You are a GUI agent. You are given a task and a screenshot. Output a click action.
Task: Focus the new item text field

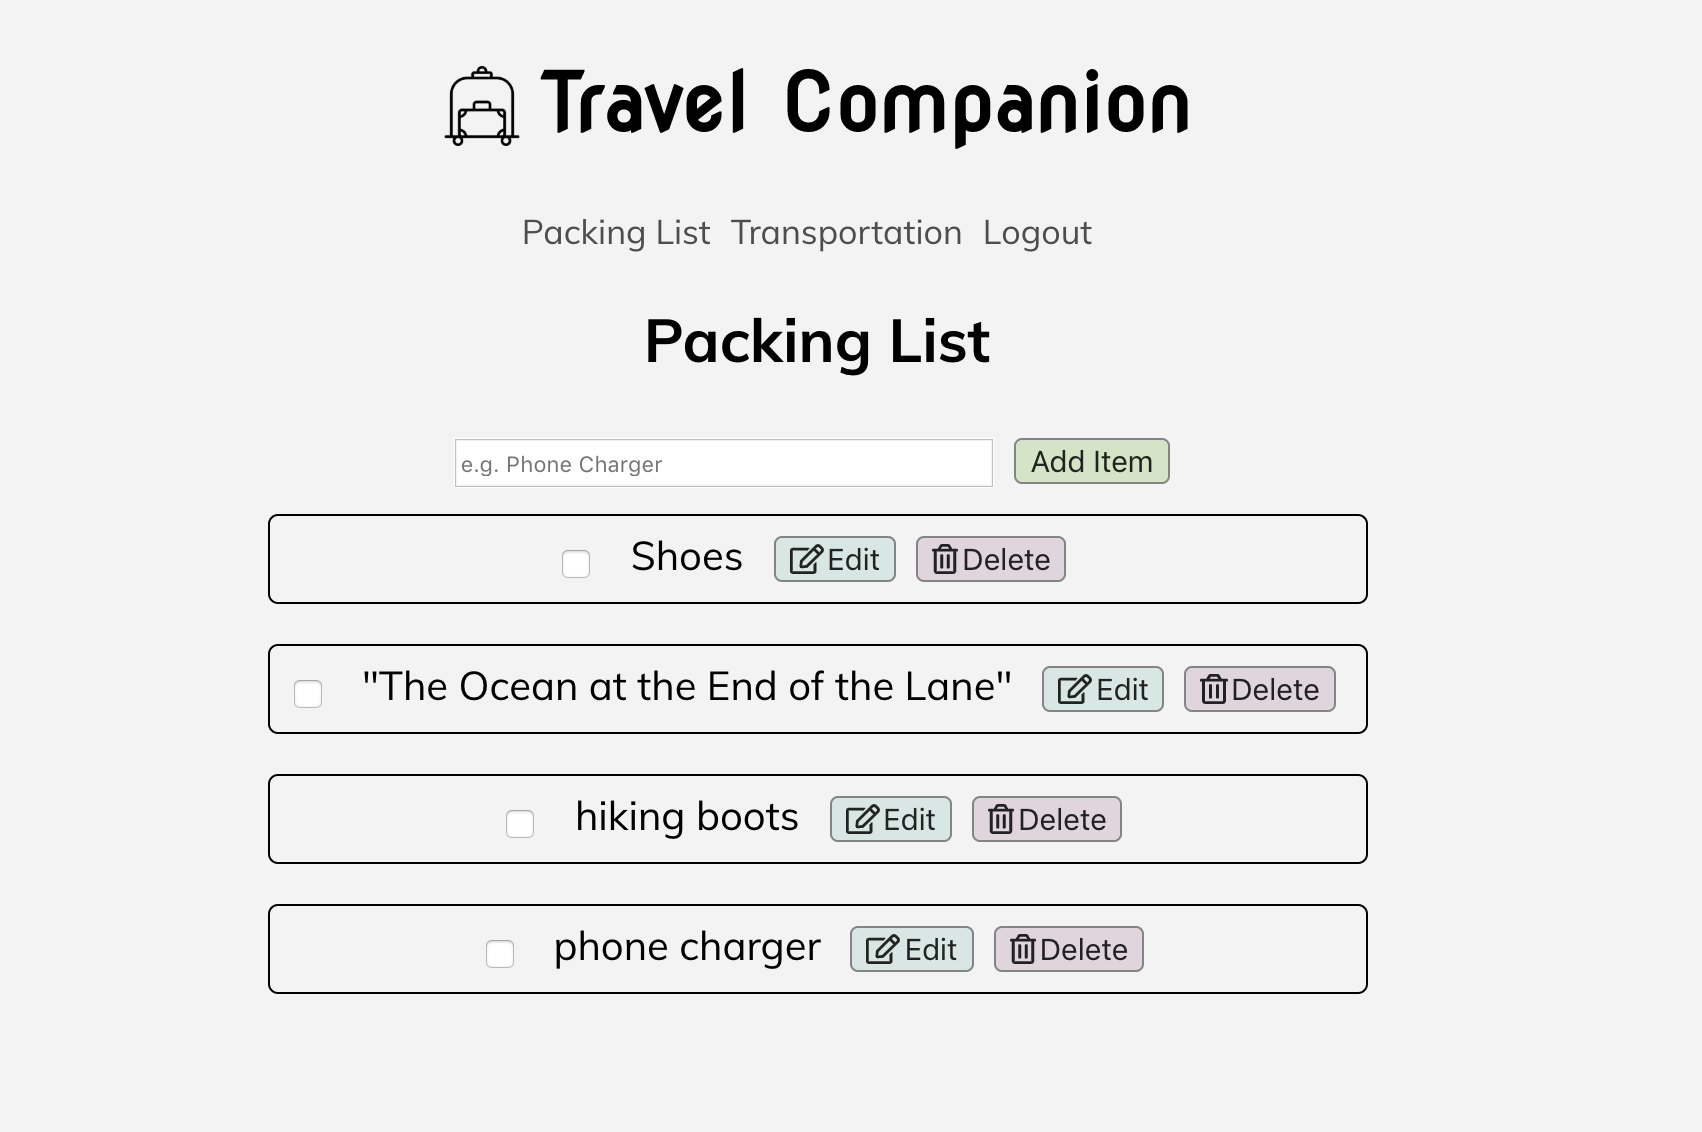coord(723,463)
